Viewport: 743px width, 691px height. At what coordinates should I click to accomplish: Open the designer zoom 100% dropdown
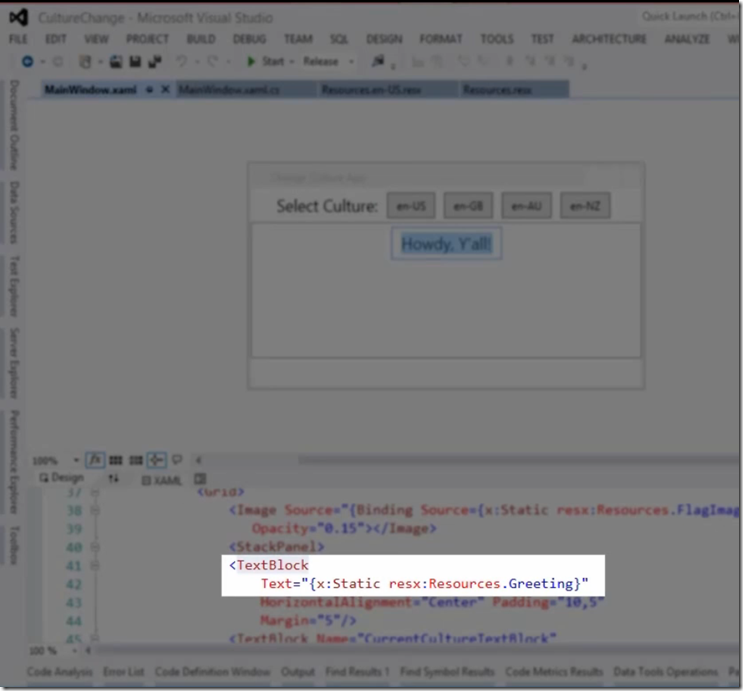[76, 460]
